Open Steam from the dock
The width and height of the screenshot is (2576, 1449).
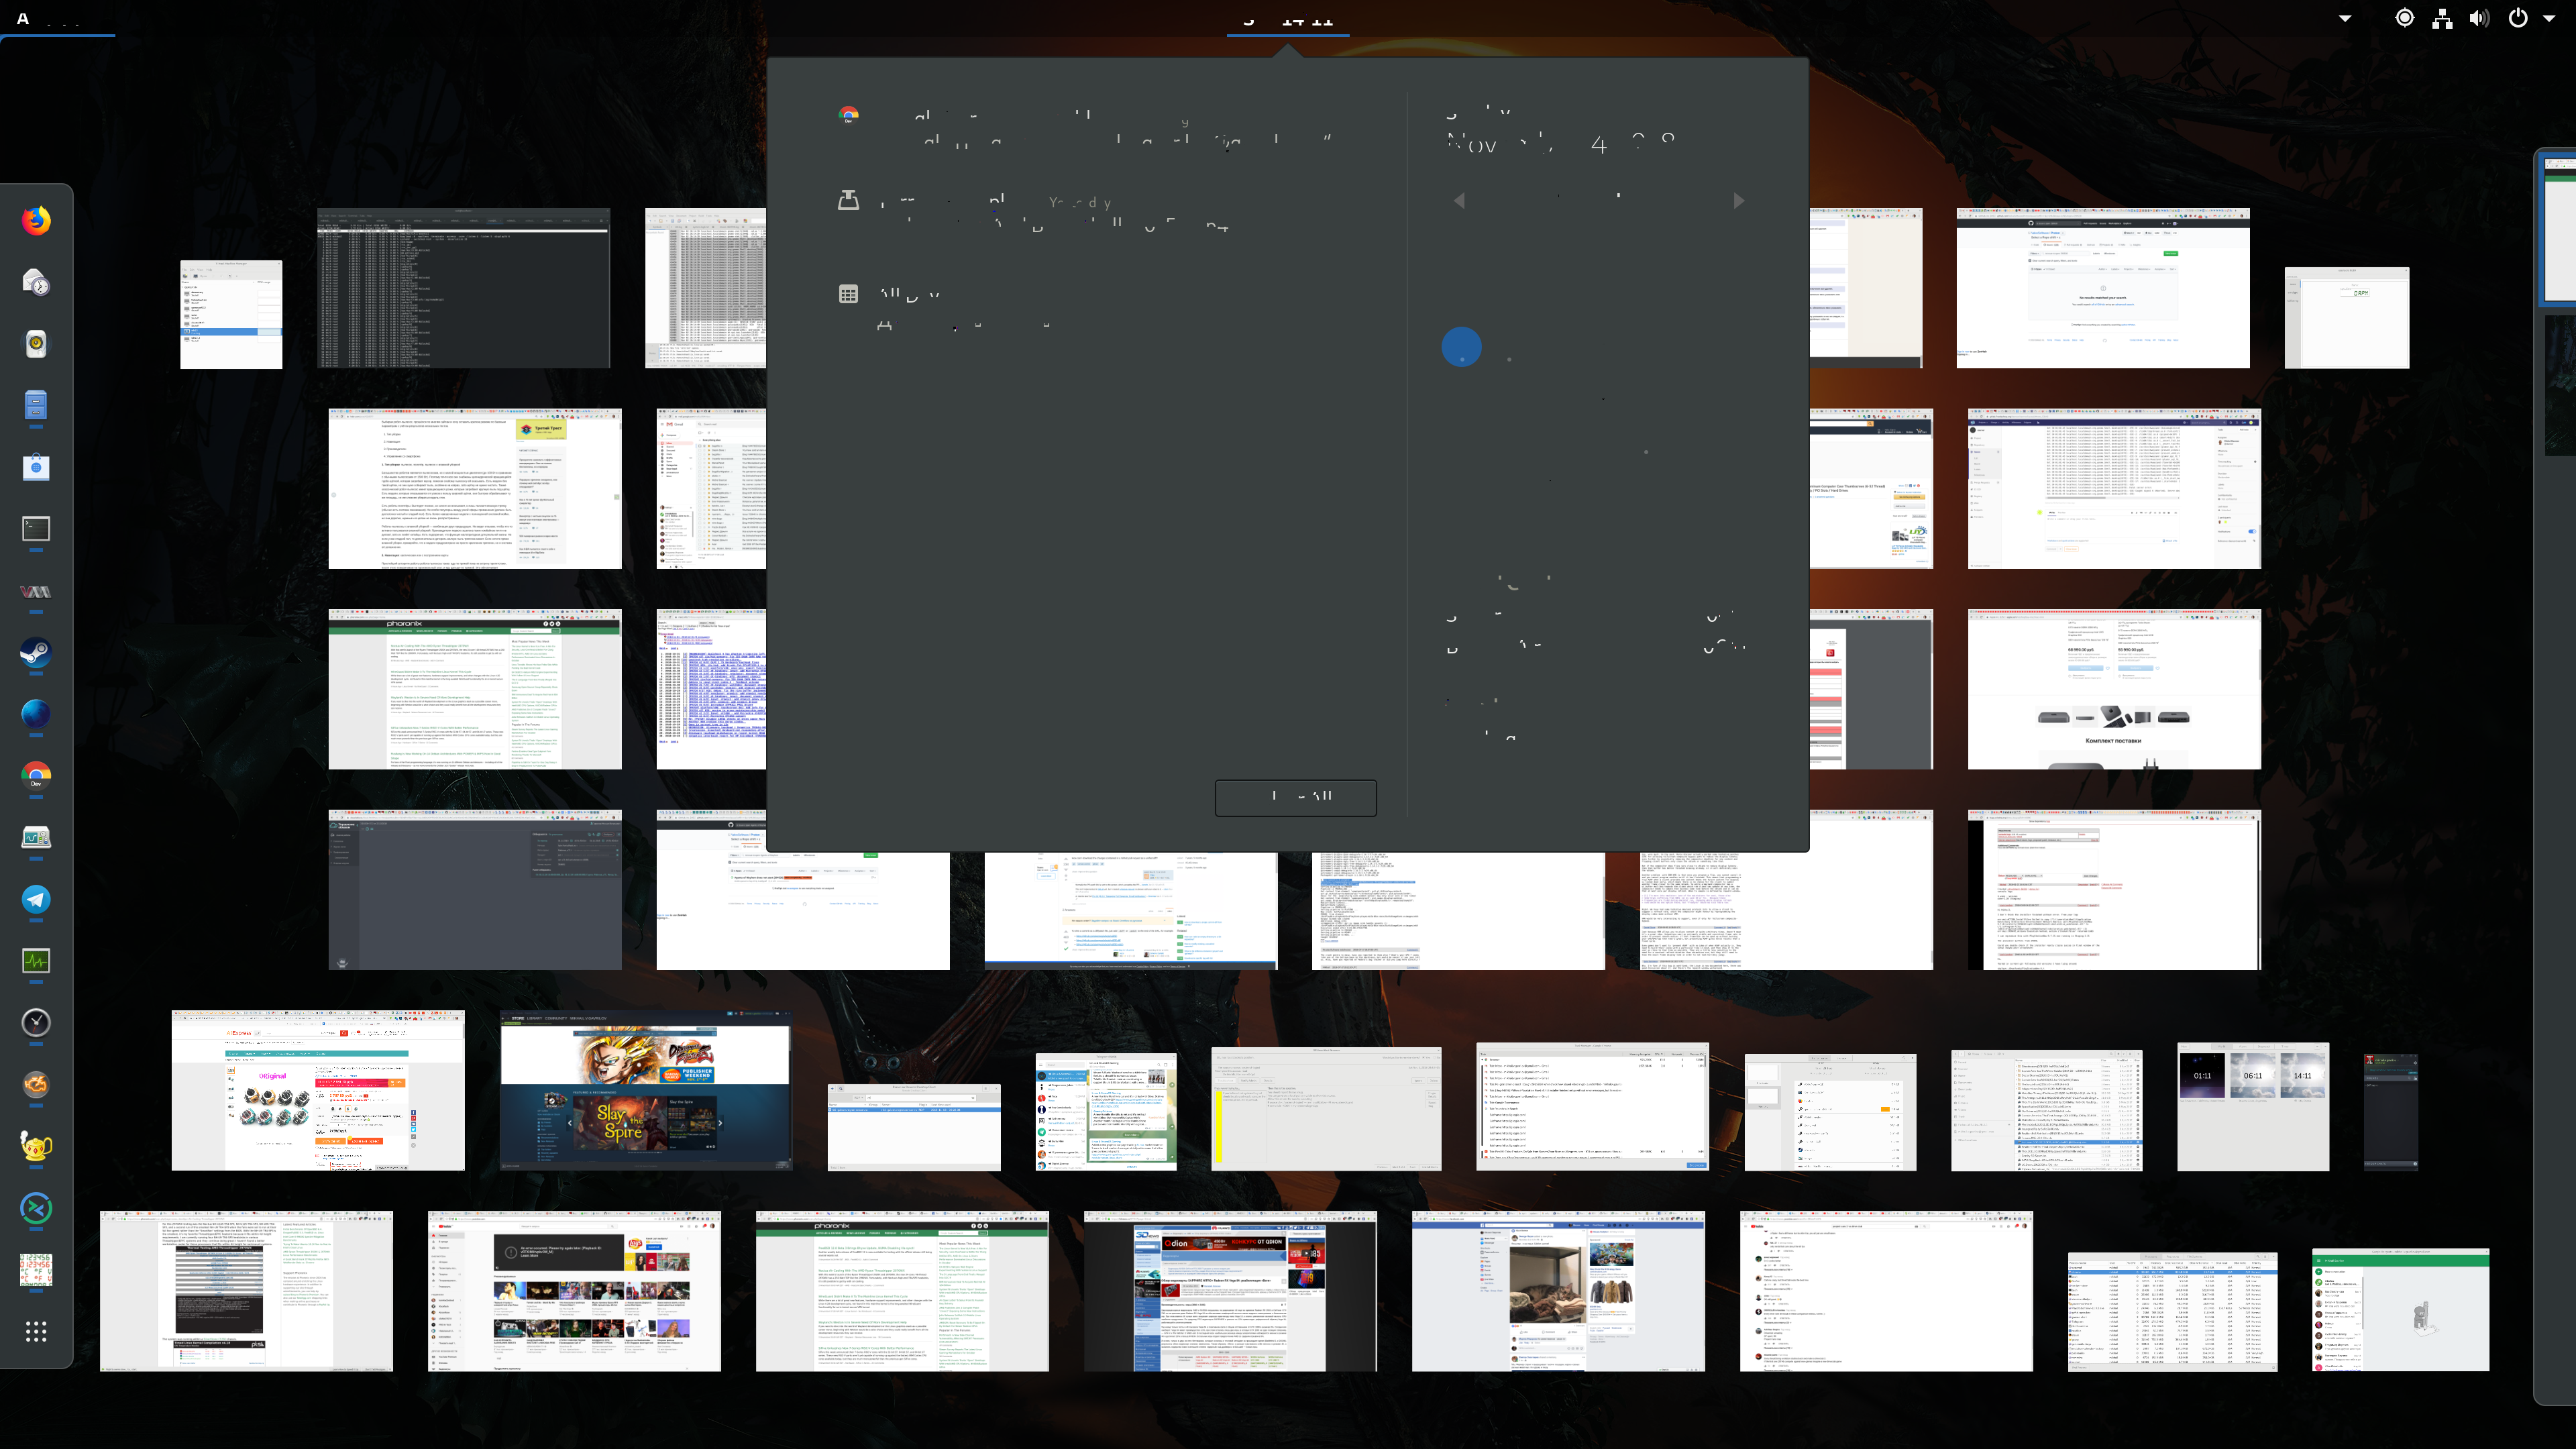tap(36, 653)
